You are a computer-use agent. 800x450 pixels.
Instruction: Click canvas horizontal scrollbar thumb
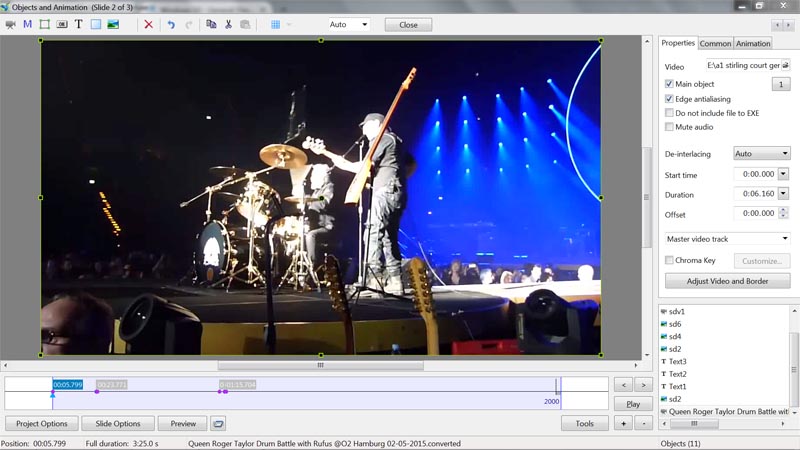(x=320, y=365)
